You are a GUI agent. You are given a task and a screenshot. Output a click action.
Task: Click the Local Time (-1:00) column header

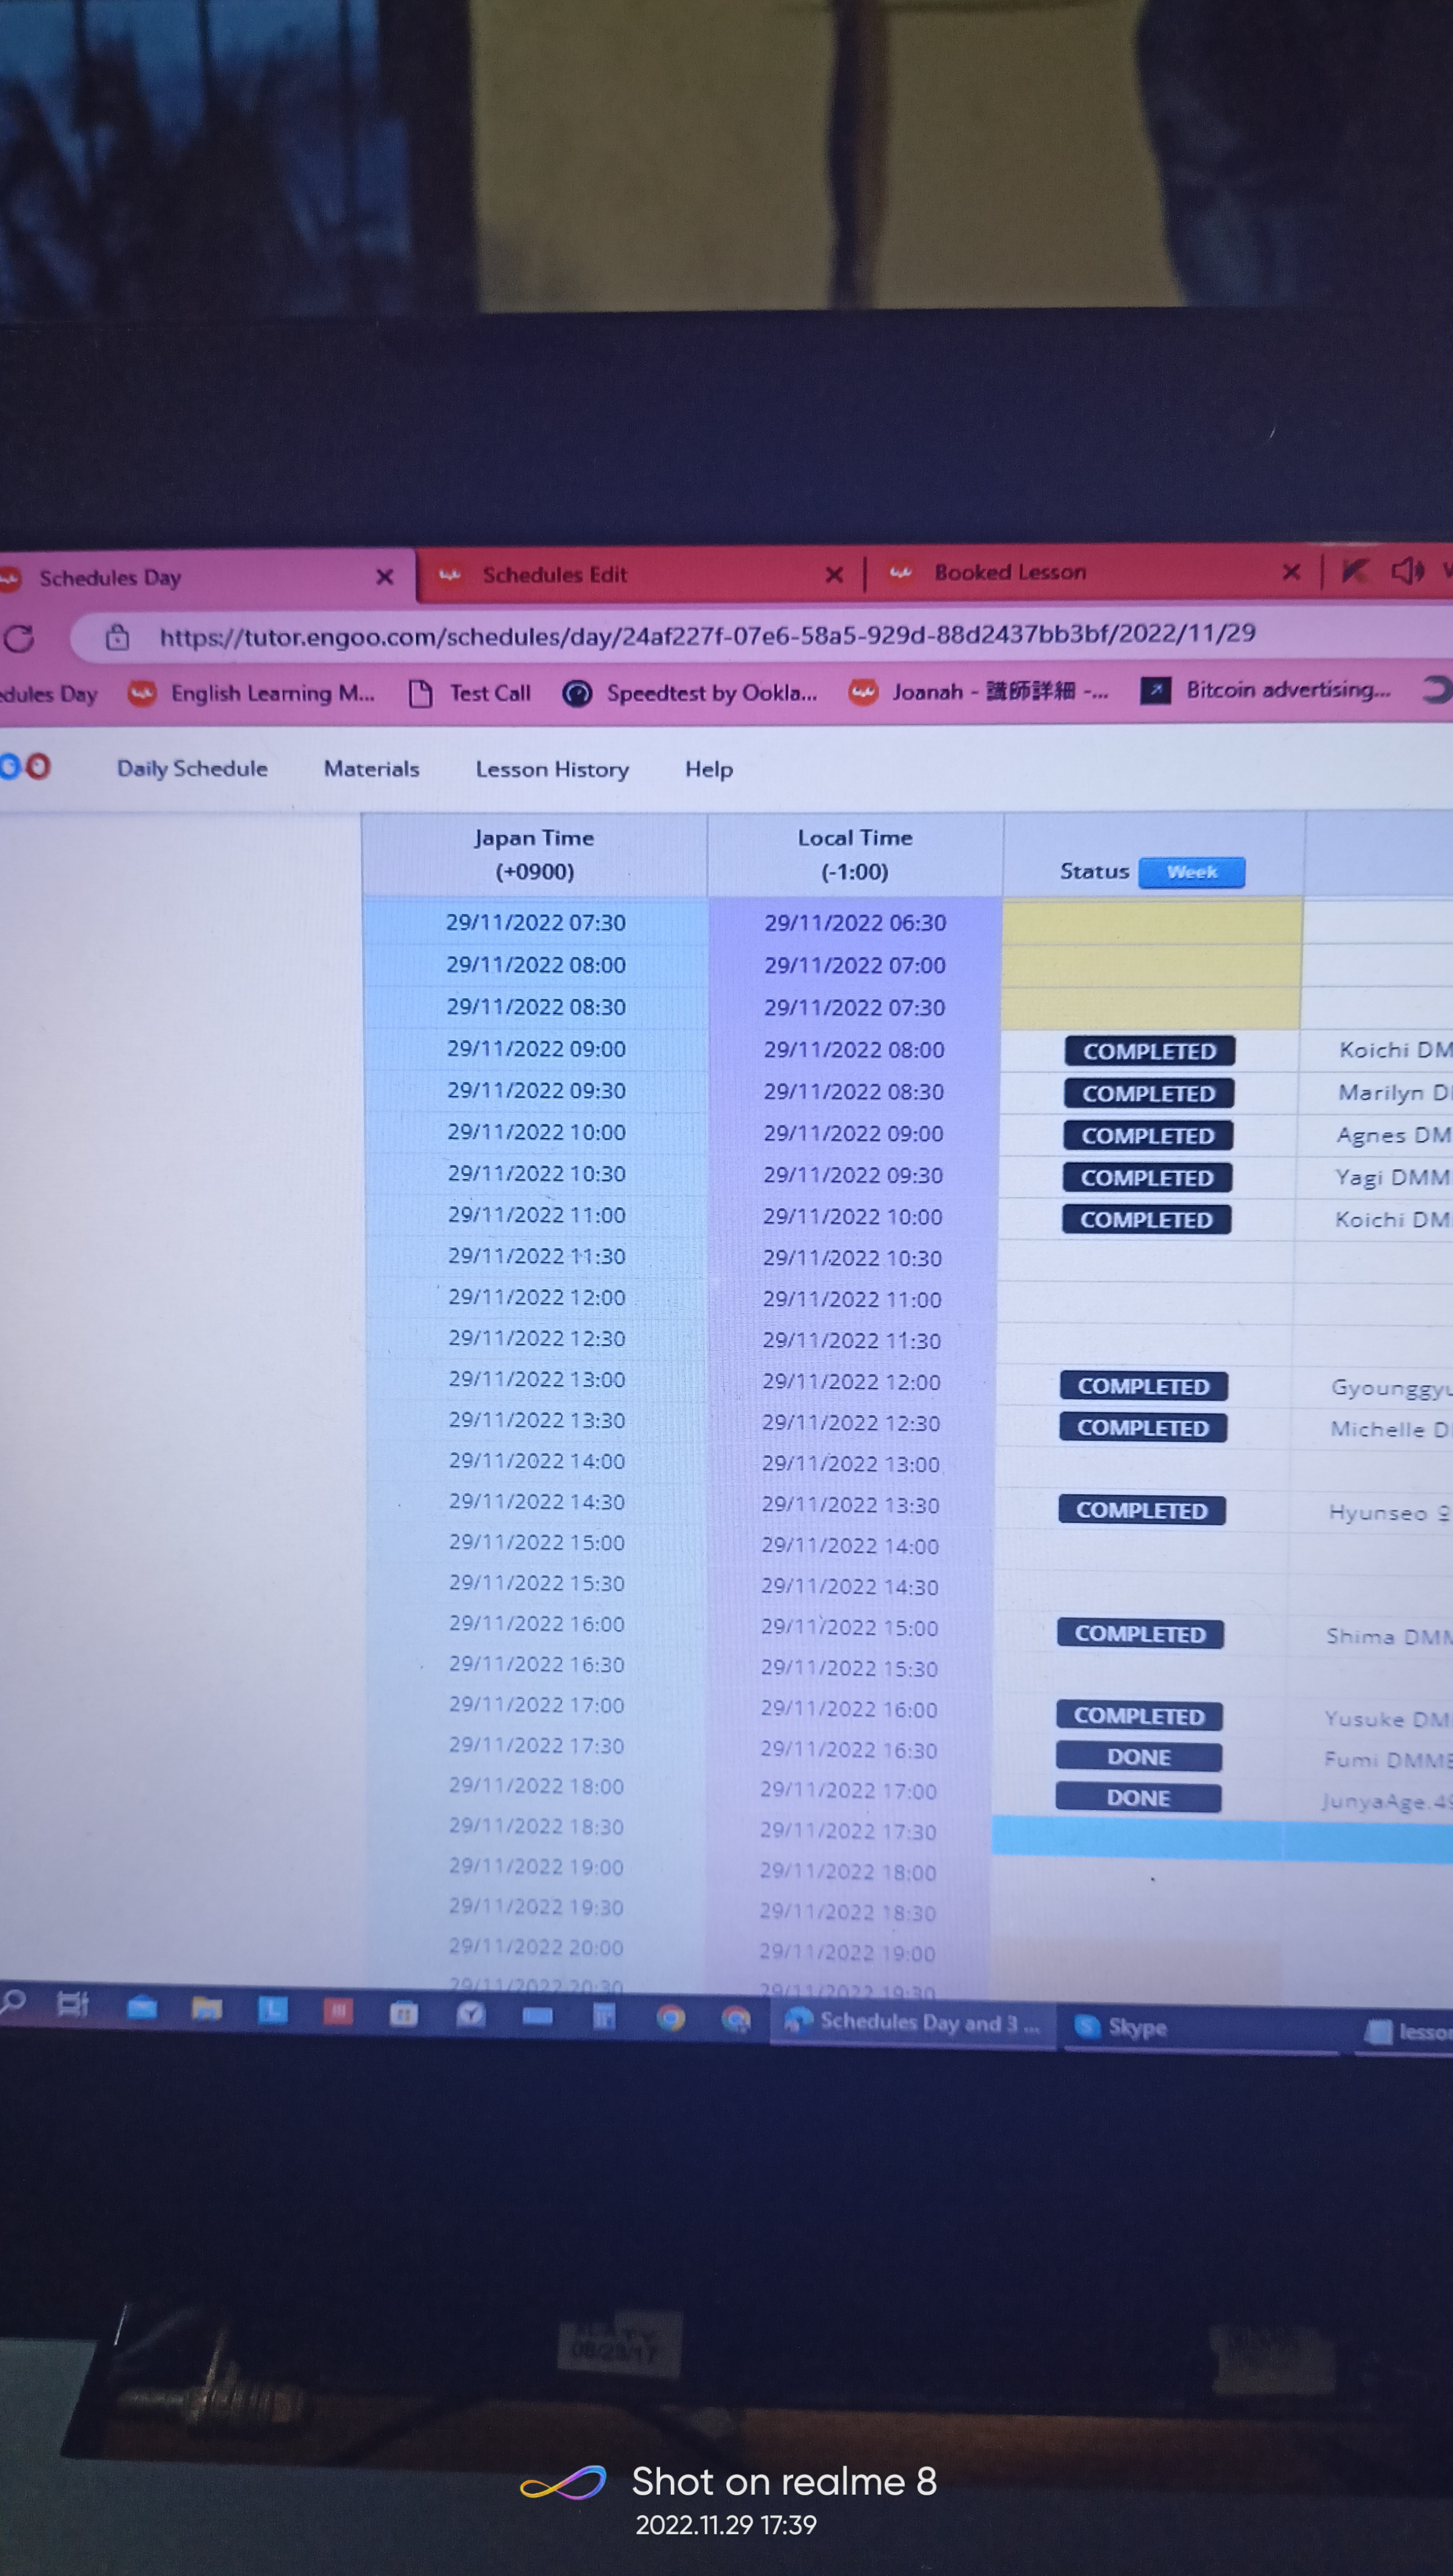855,854
